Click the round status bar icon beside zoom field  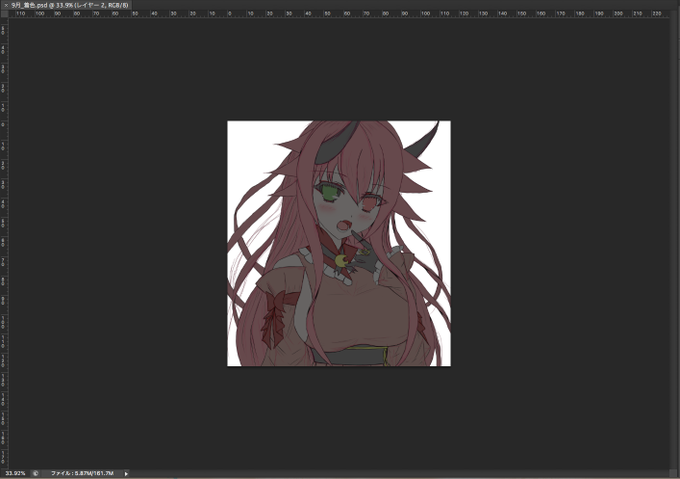[x=36, y=473]
